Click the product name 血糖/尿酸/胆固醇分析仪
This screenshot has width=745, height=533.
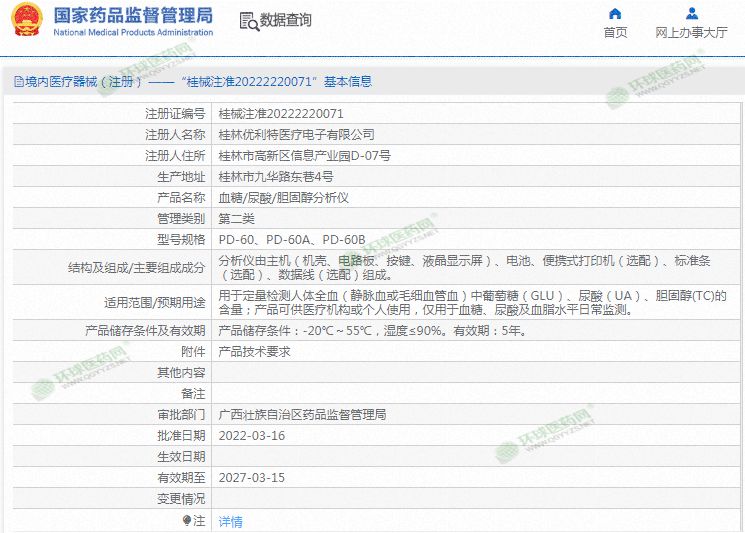point(283,198)
